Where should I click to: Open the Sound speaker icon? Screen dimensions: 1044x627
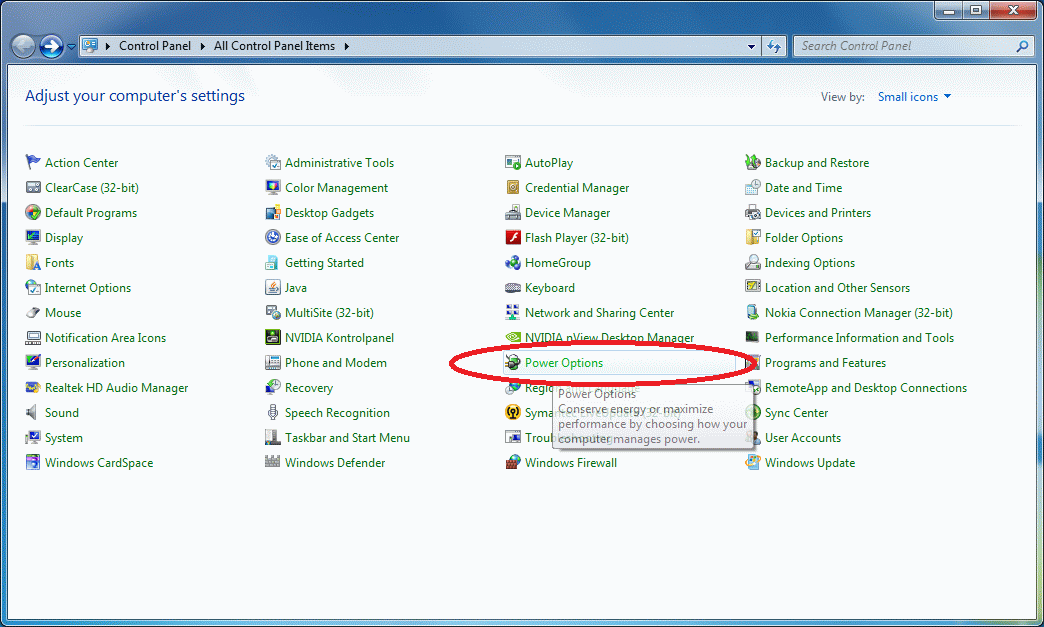pyautogui.click(x=33, y=412)
